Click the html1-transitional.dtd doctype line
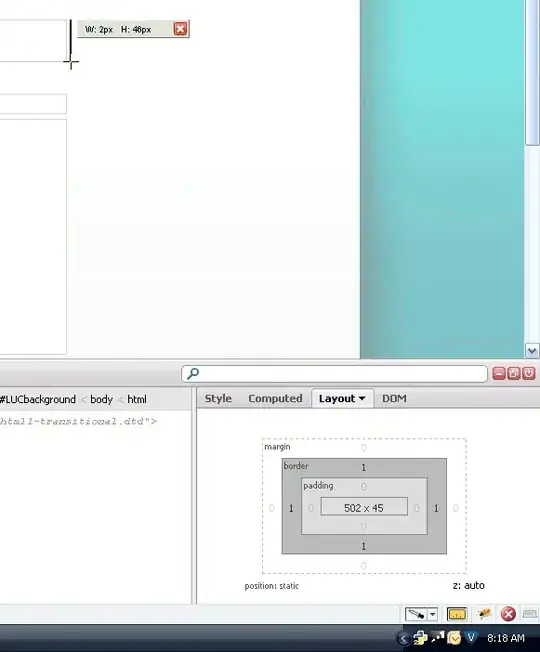This screenshot has height=652, width=540. click(x=78, y=421)
